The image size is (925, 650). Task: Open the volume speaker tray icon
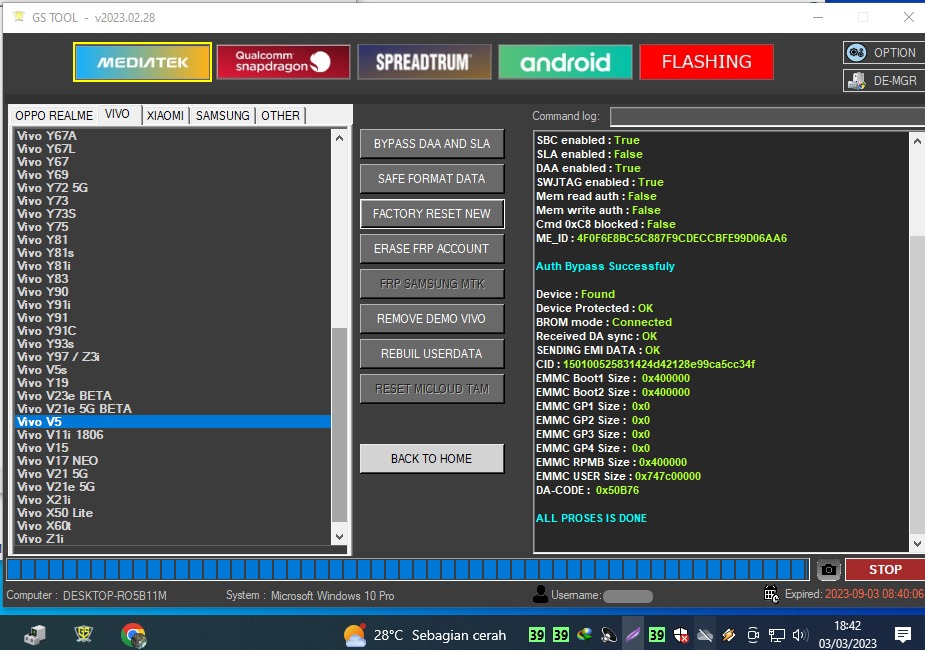point(800,635)
